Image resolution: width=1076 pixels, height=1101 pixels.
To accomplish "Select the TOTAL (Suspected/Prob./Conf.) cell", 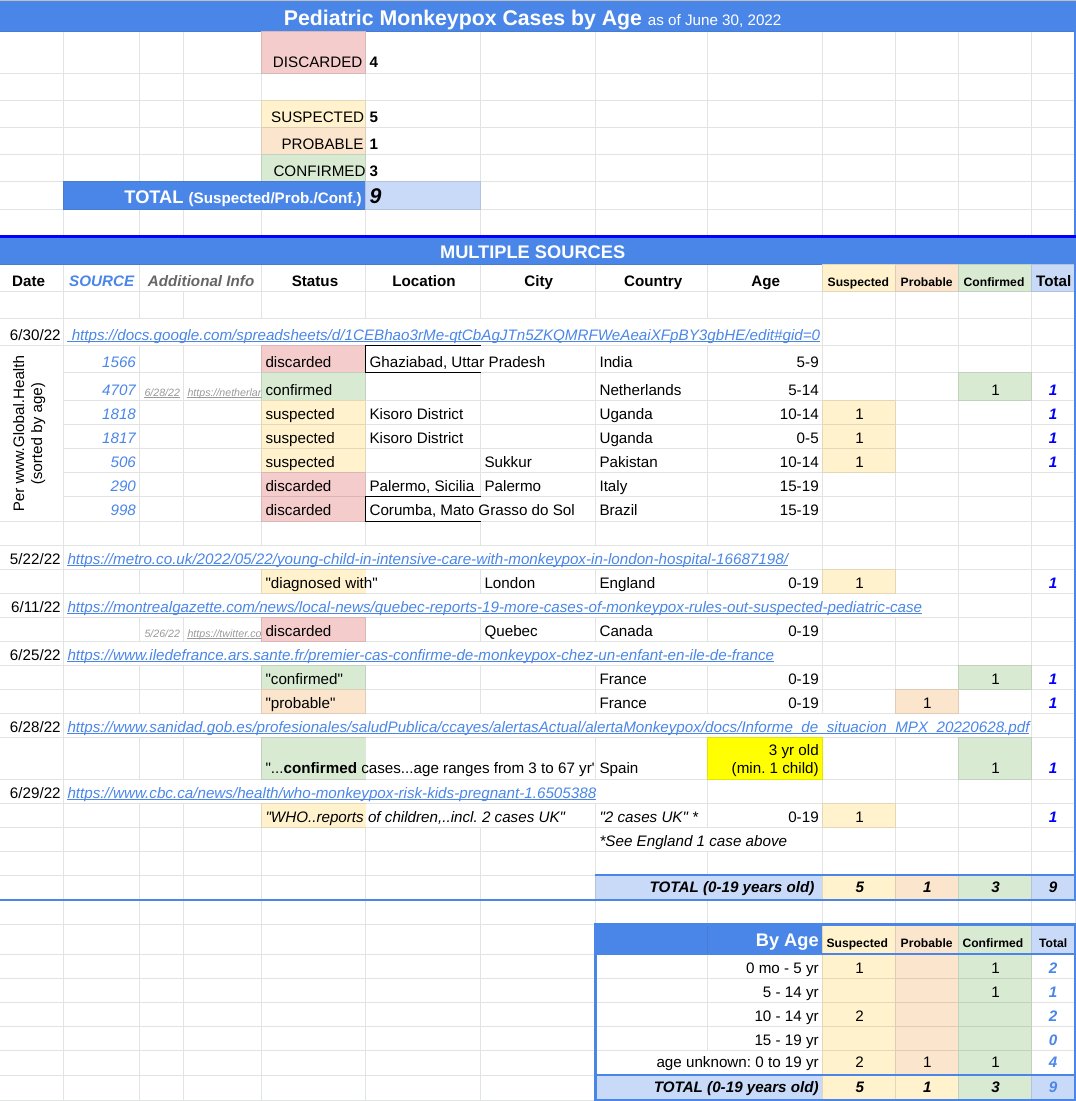I will [x=214, y=196].
